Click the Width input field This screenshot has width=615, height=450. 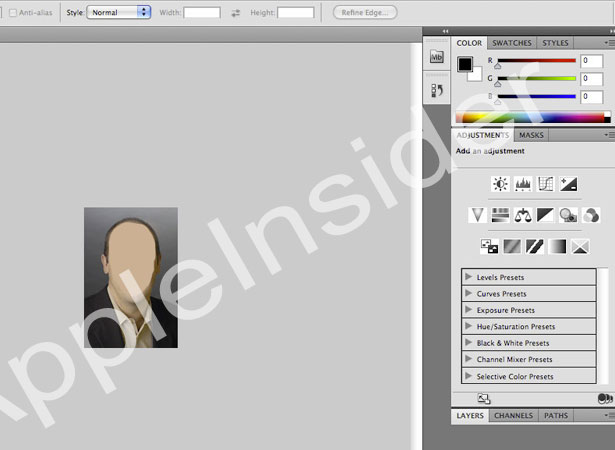click(202, 13)
